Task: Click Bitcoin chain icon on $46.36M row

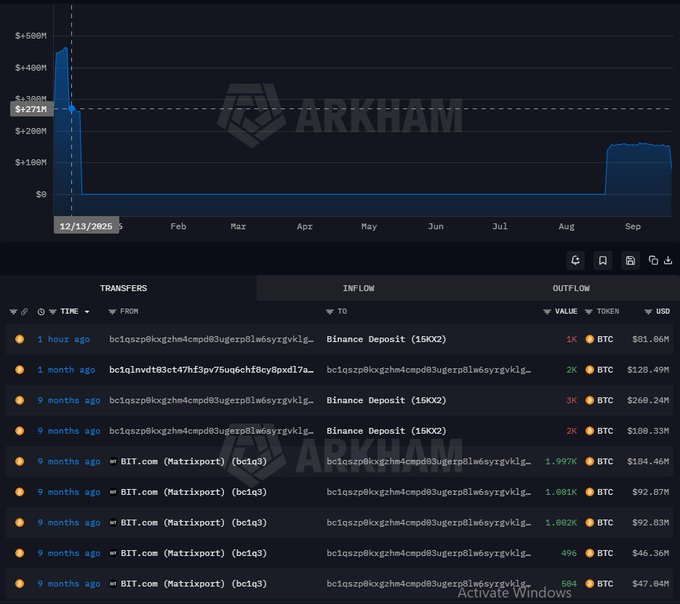Action: click(20, 553)
